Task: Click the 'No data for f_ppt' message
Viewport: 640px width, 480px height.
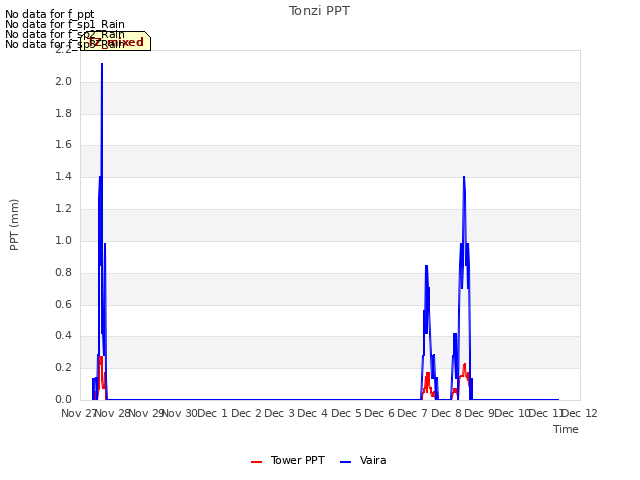Action: click(49, 15)
